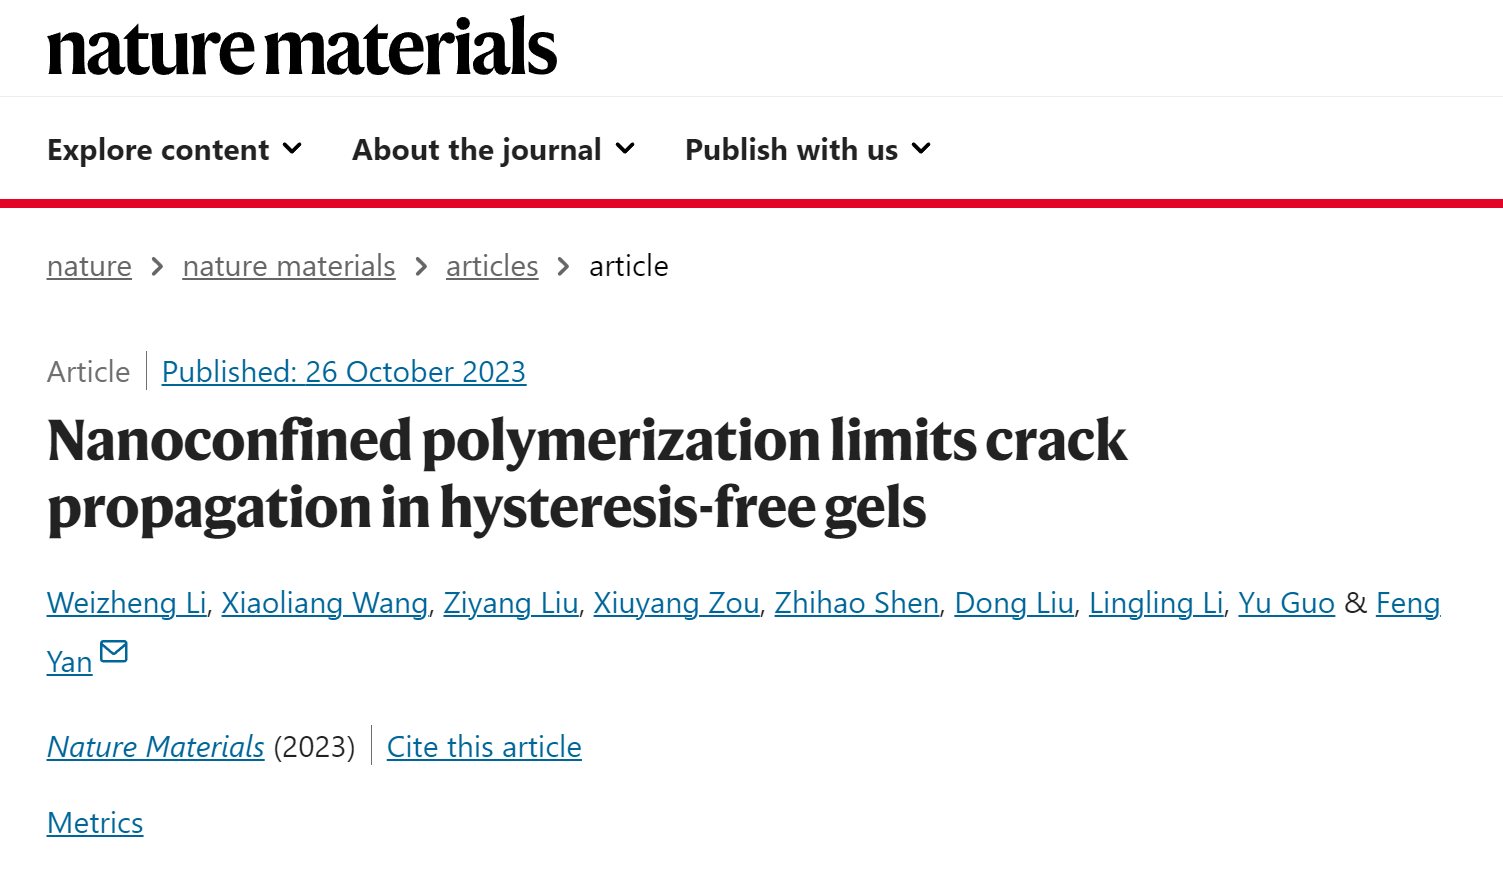This screenshot has width=1503, height=871.
Task: Open author Weizheng Li's profile
Action: pos(127,603)
